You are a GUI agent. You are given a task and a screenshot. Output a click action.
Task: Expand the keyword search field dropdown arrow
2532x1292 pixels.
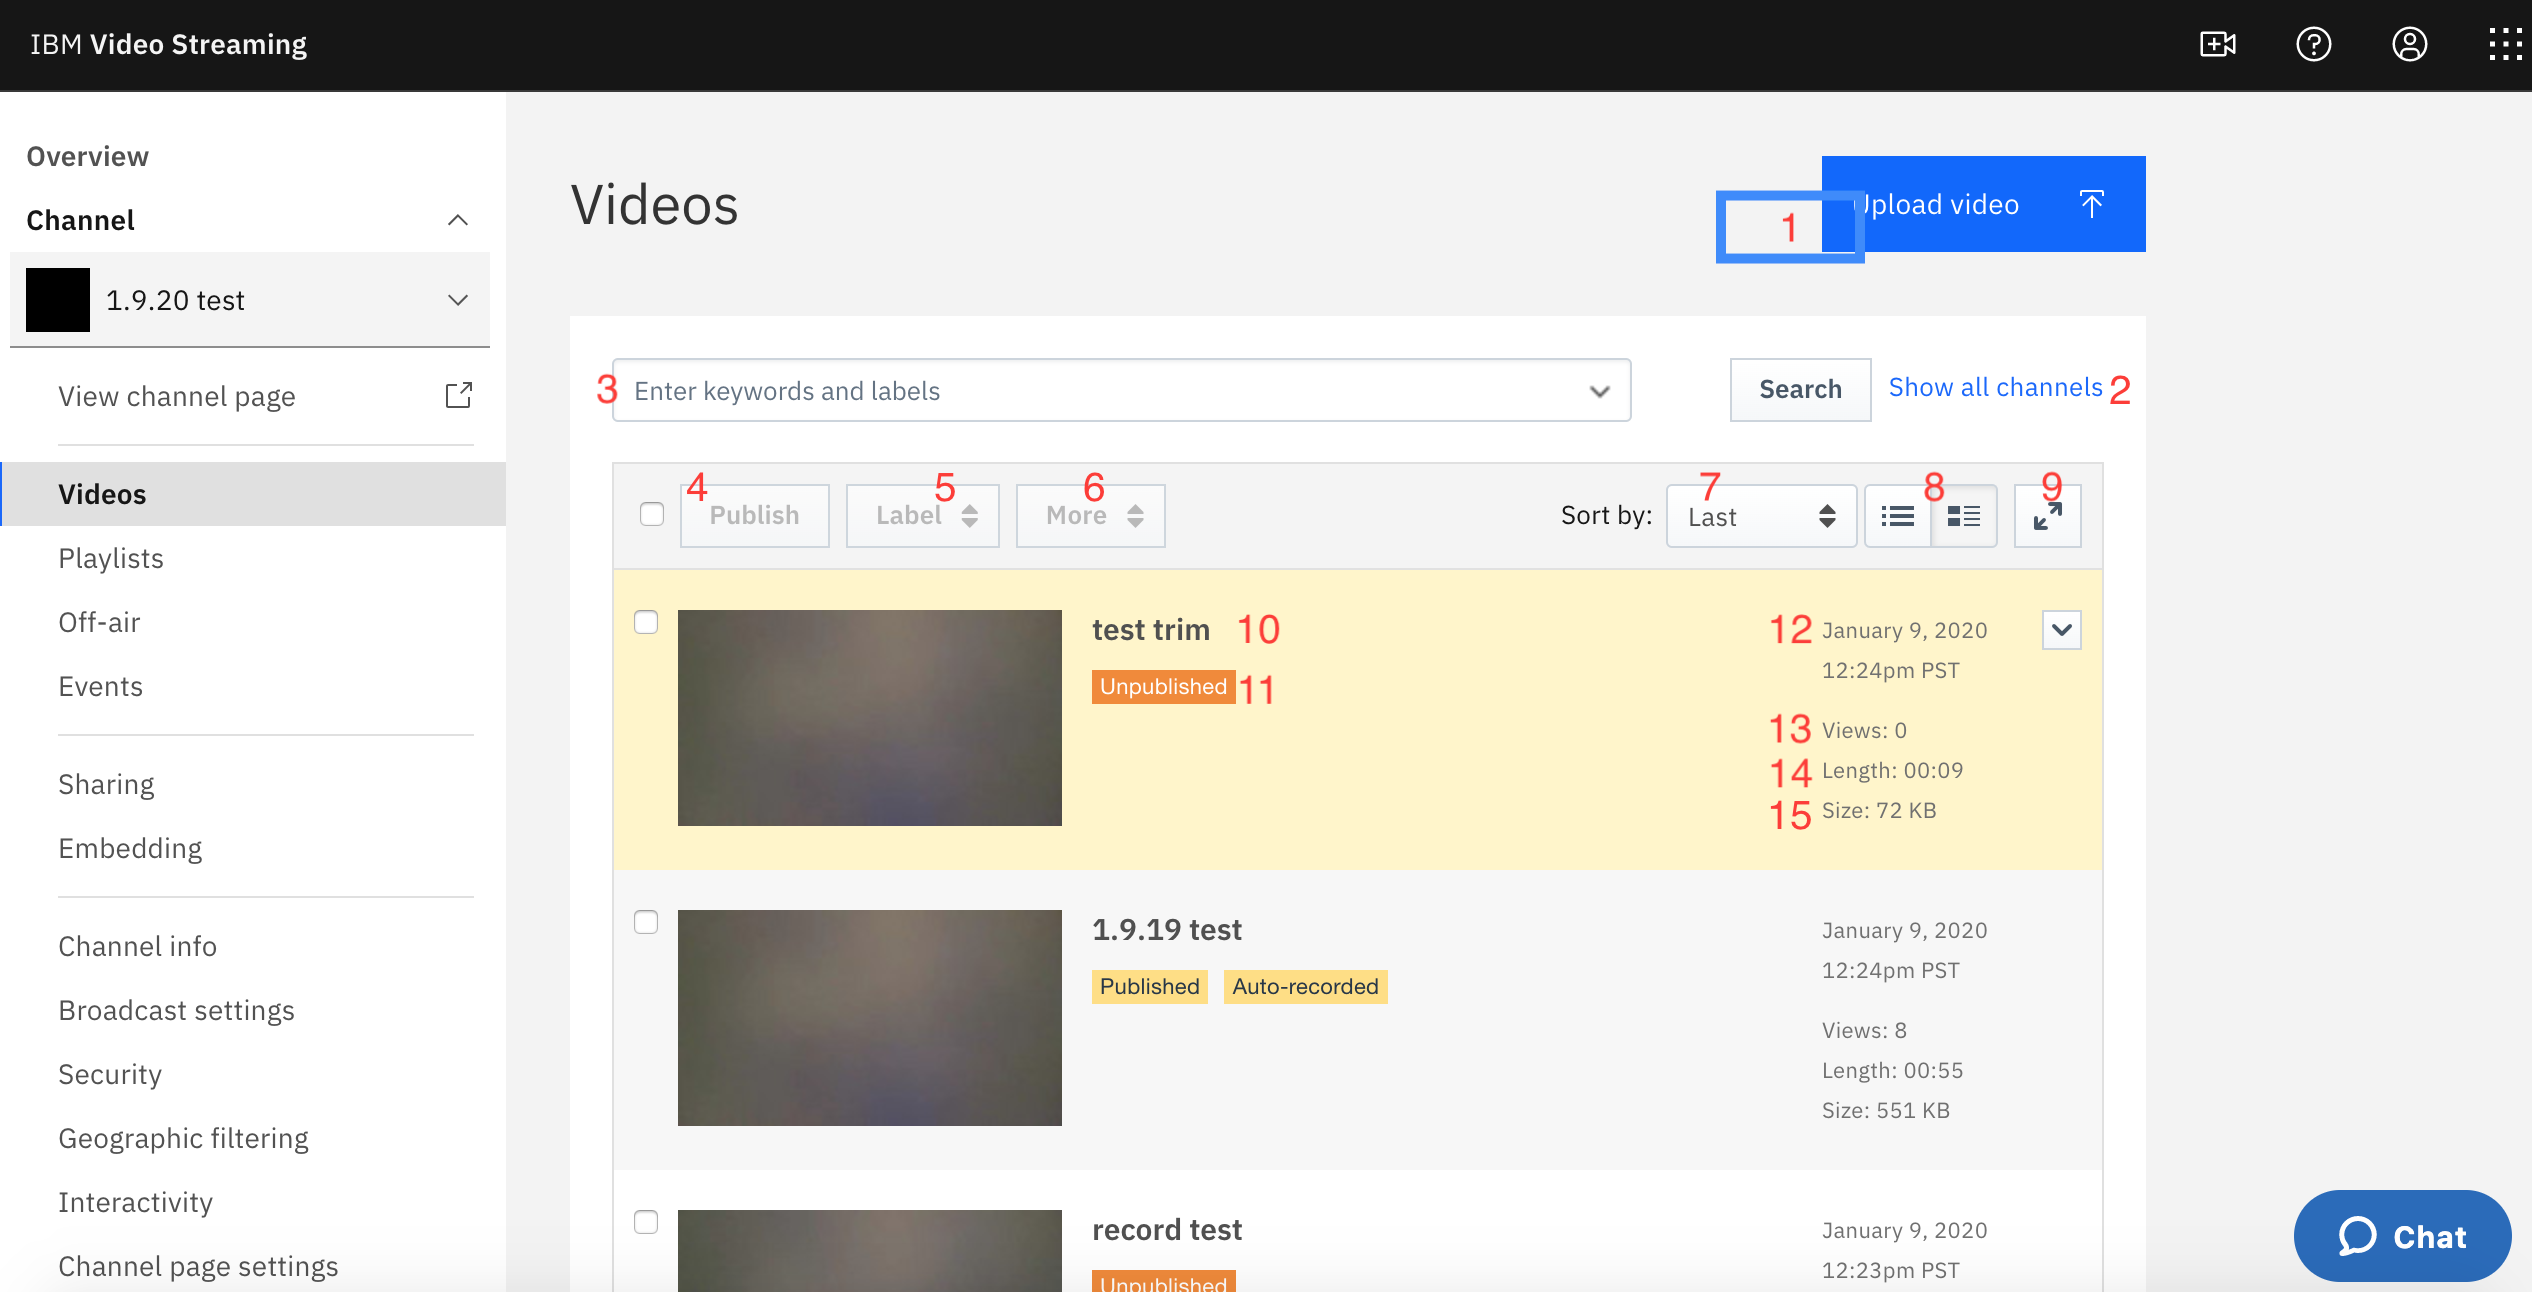1600,391
